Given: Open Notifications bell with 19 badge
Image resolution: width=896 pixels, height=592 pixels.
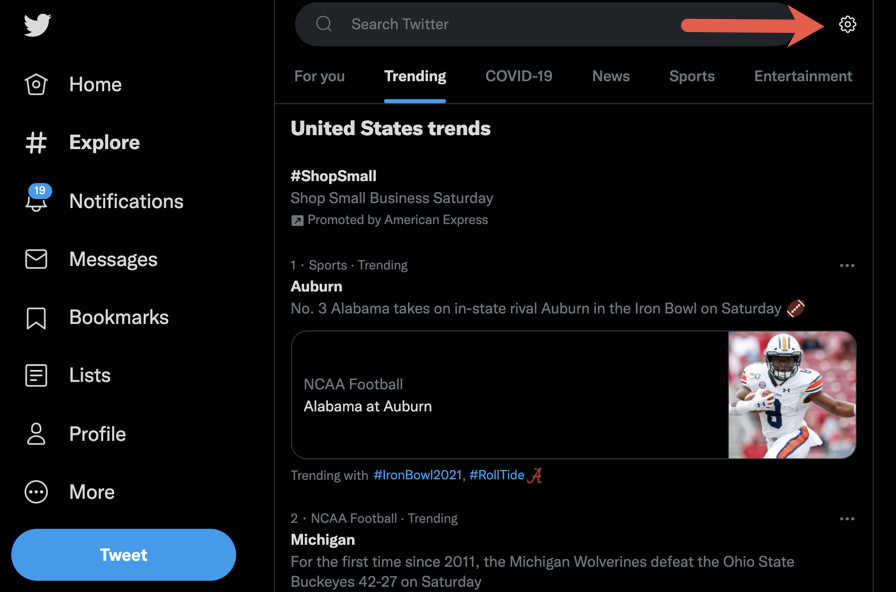Looking at the screenshot, I should tap(36, 200).
